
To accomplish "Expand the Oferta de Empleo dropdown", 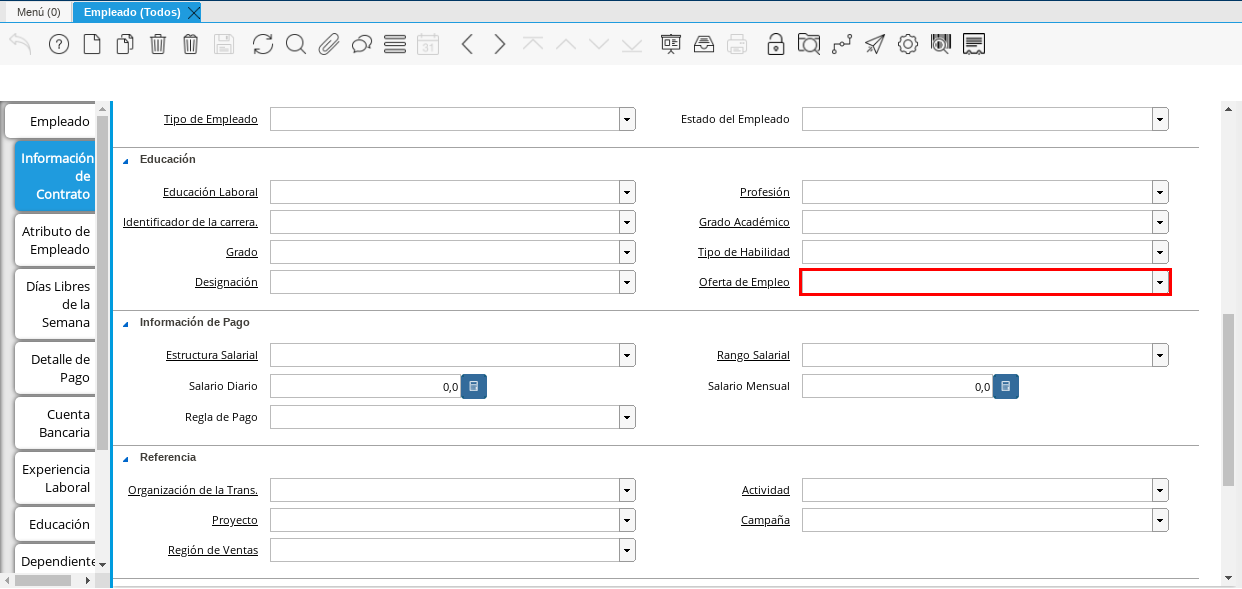I will point(1159,283).
